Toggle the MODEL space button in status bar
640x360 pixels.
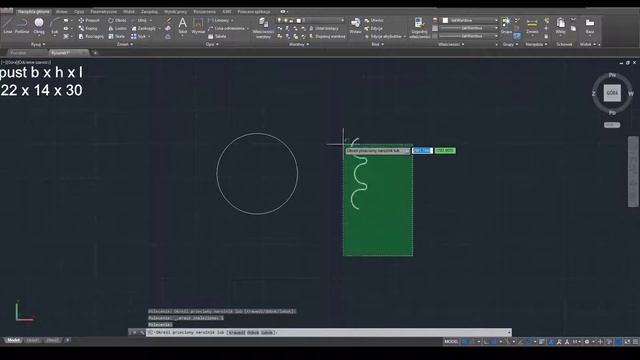(451, 342)
